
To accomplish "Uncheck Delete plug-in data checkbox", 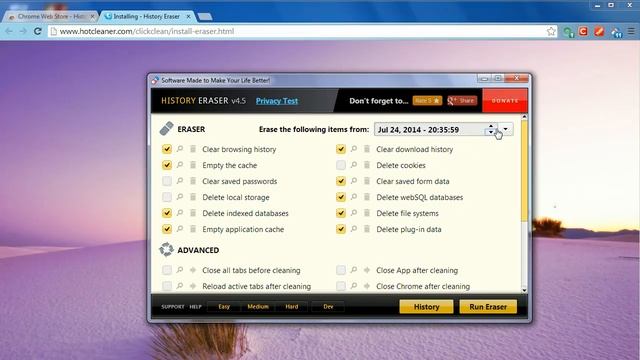I will coord(341,229).
